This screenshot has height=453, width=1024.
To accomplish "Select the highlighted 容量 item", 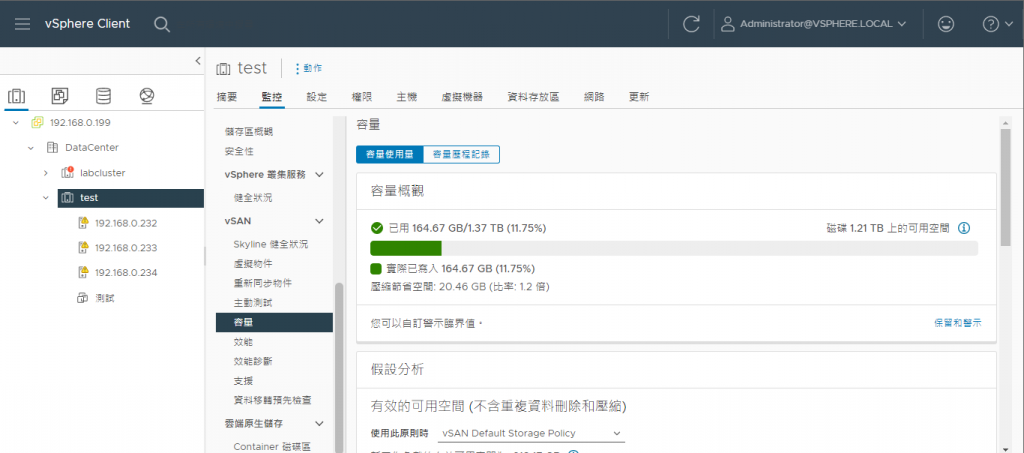I will point(274,322).
